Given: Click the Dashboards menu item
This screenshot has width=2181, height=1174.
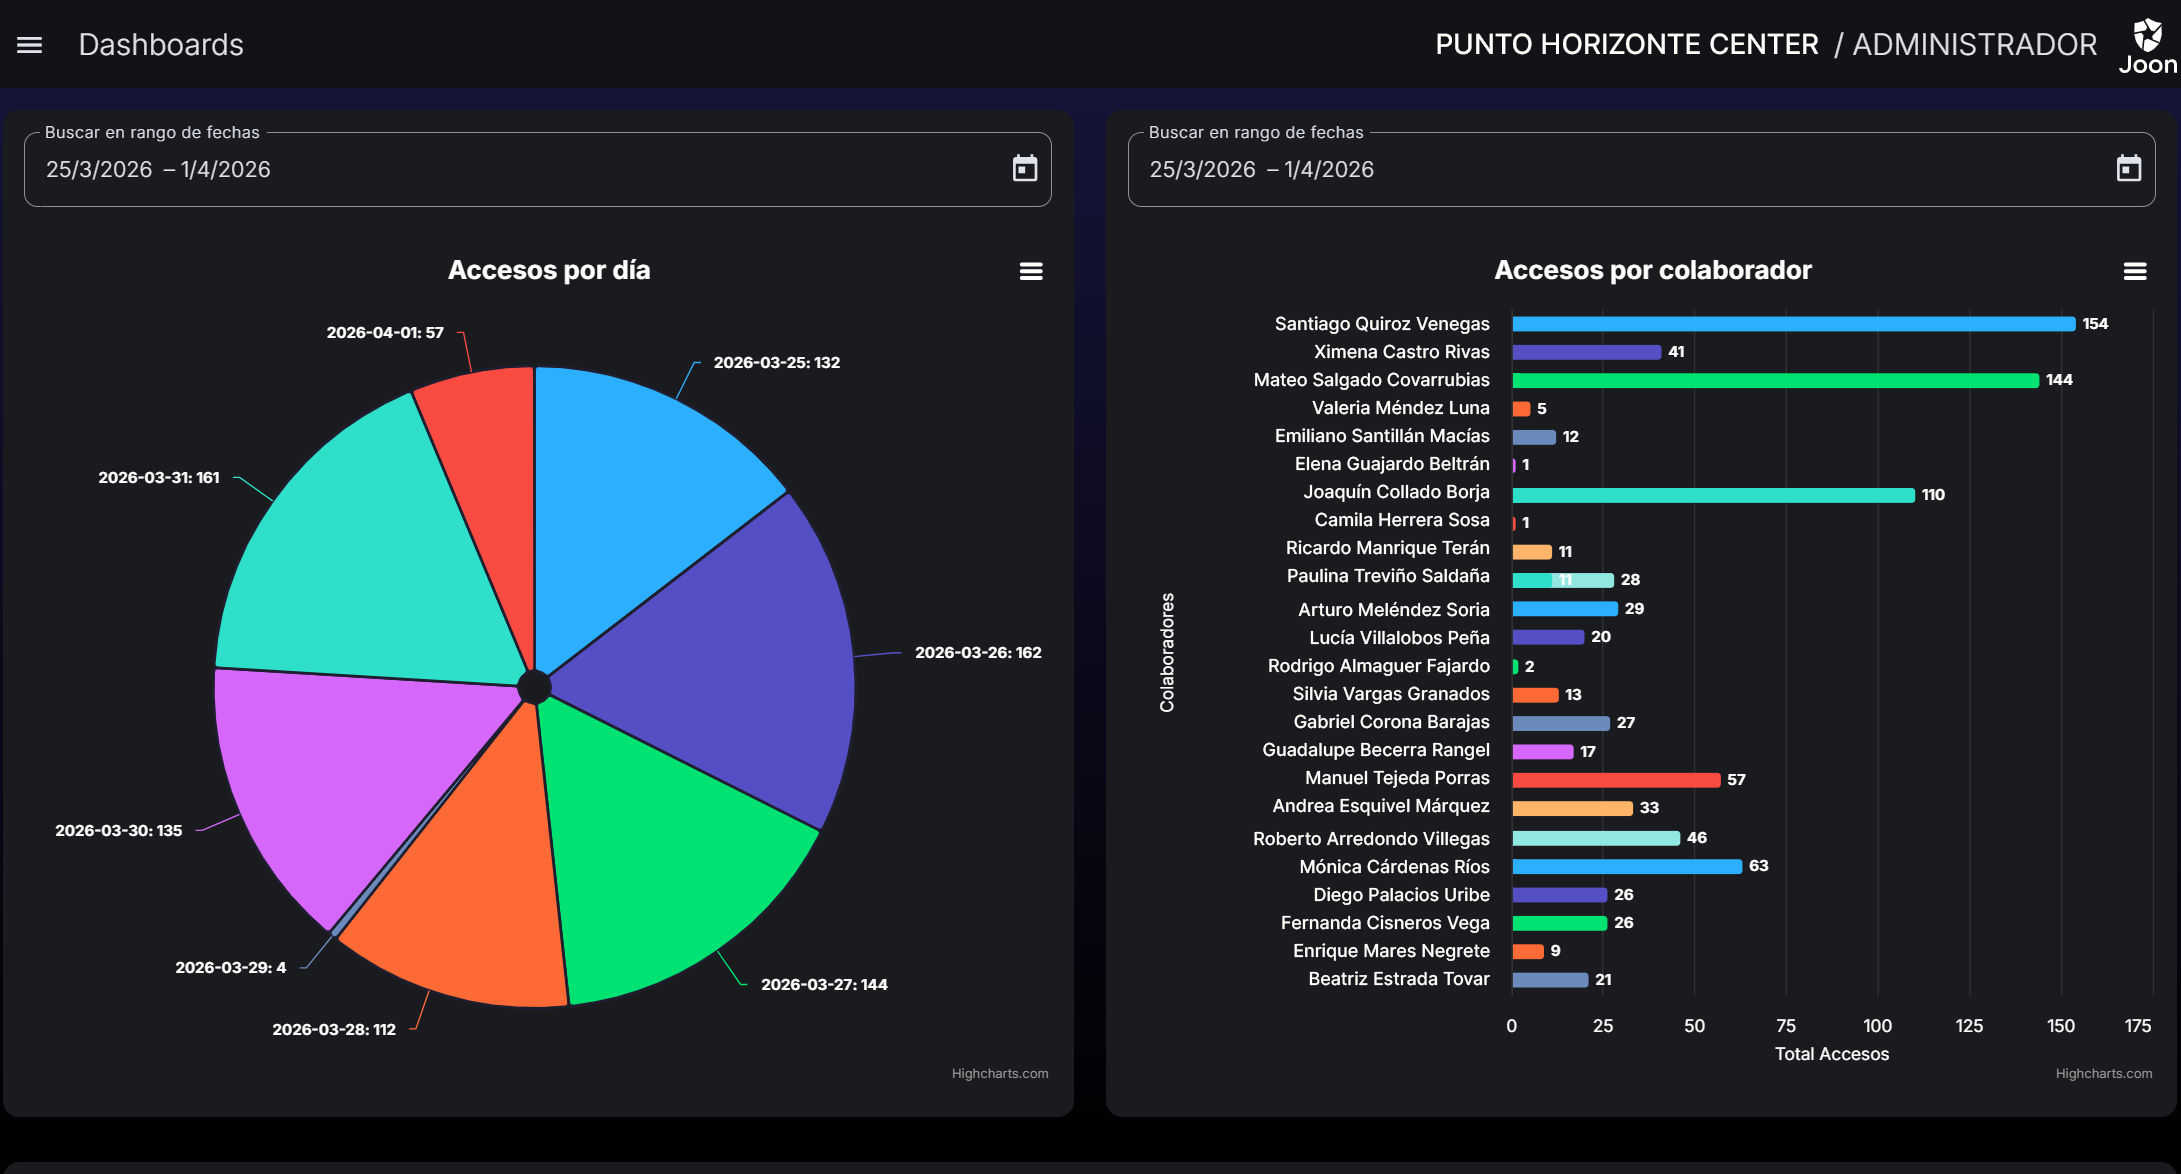Looking at the screenshot, I should pyautogui.click(x=161, y=44).
